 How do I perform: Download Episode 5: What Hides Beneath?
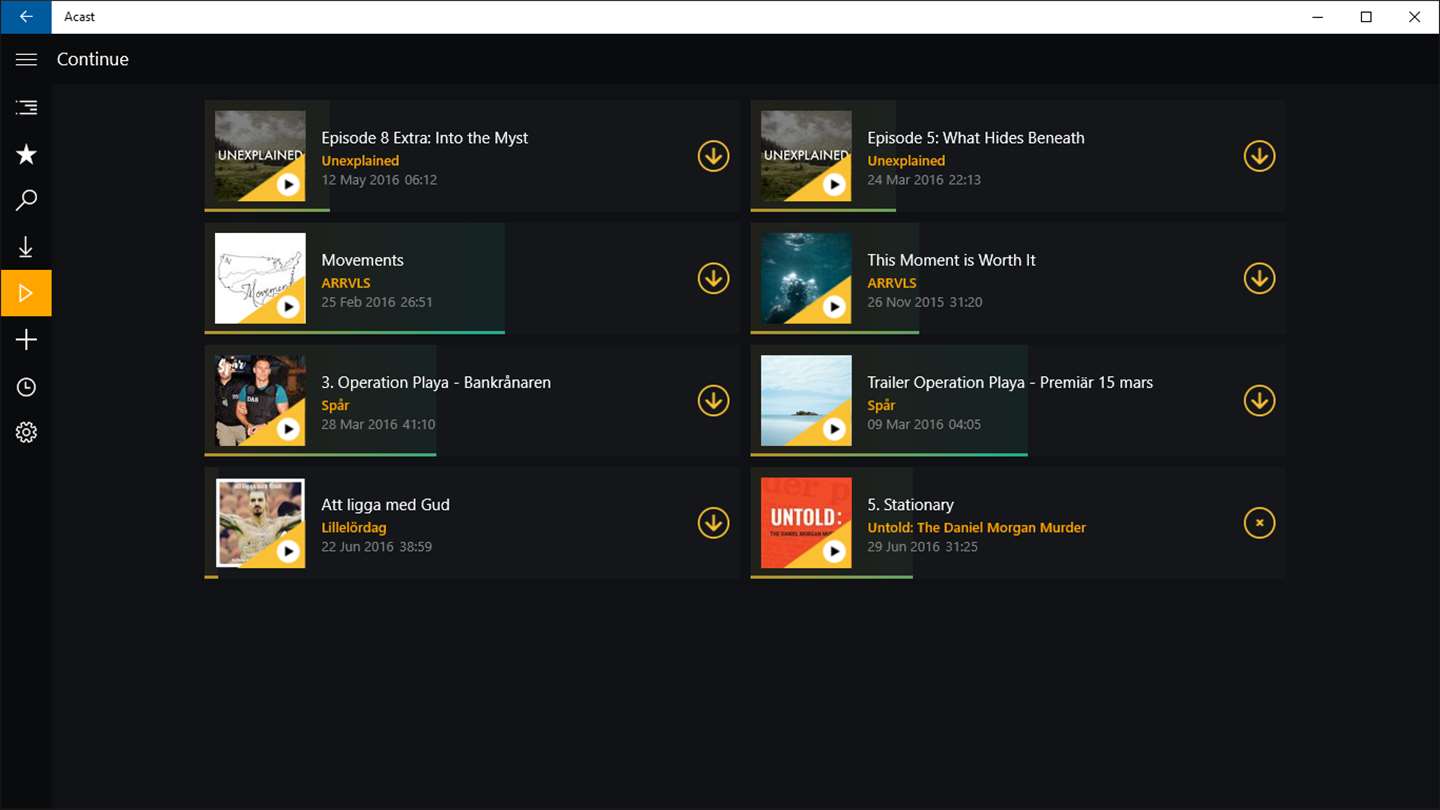pos(1259,156)
